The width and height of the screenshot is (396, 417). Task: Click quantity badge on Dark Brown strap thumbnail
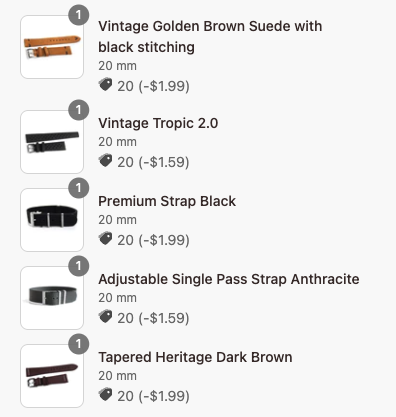(79, 344)
